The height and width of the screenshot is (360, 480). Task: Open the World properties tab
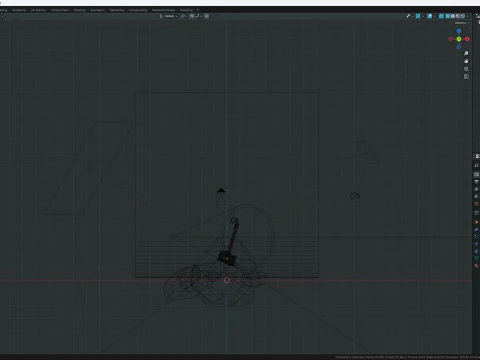tap(477, 204)
